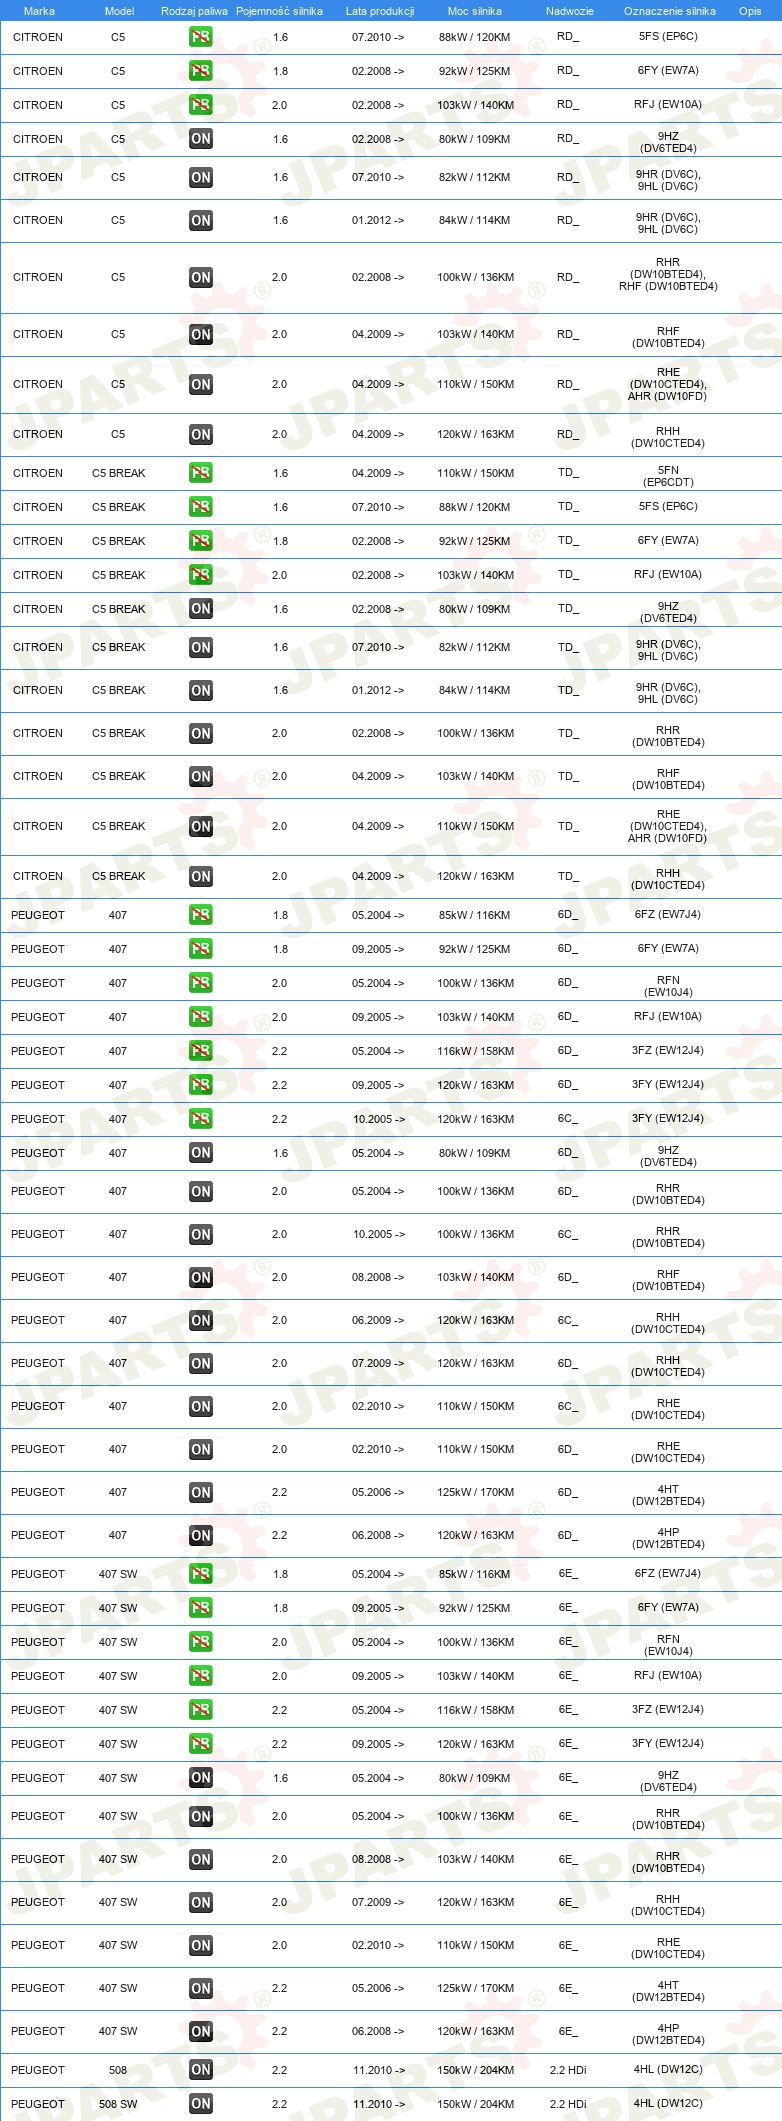
Task: Click the 'Lata produkcji' column header
Action: [380, 11]
